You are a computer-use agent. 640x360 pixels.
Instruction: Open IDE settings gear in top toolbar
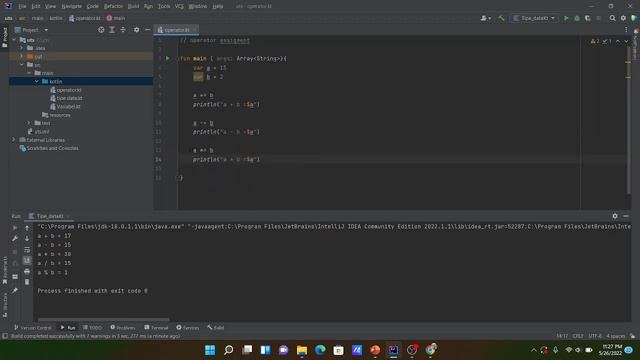tap(623, 18)
